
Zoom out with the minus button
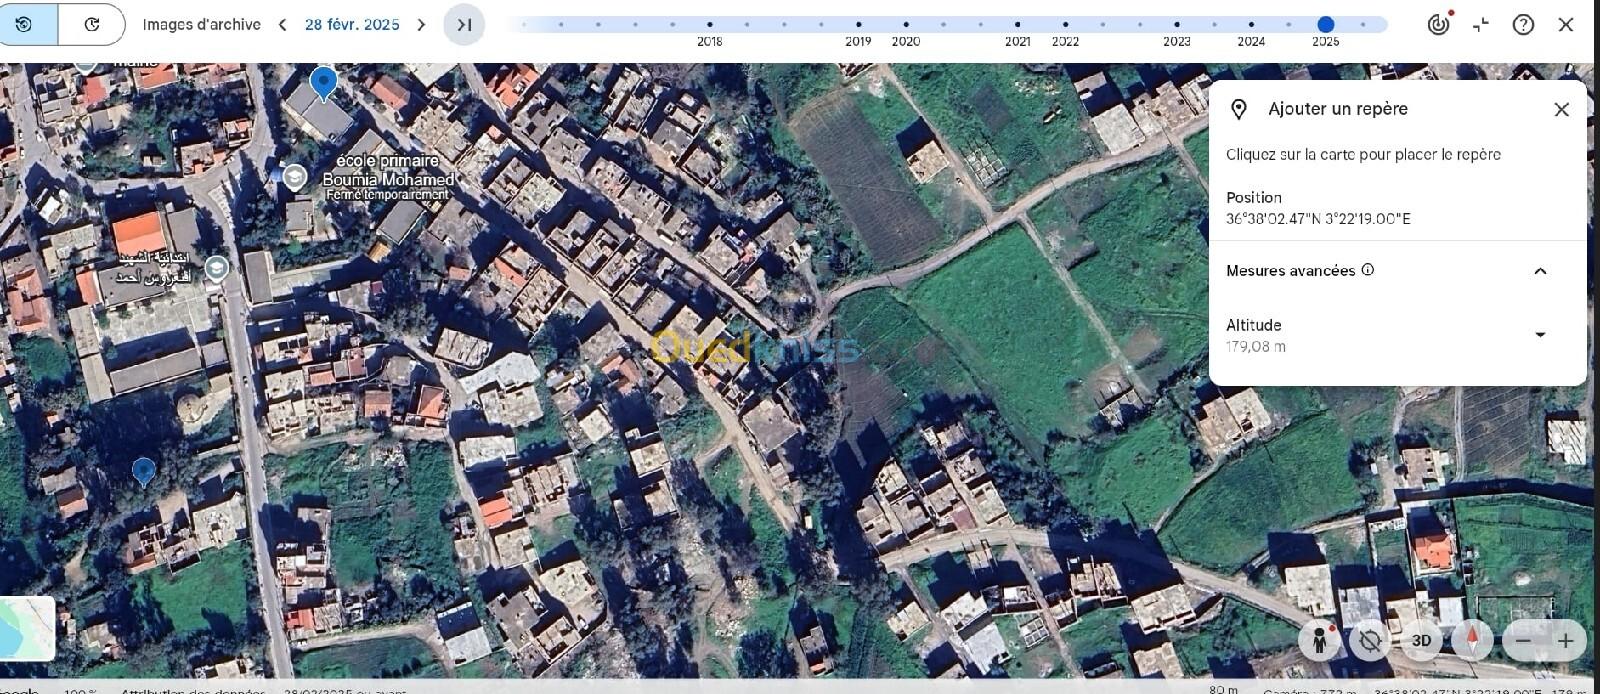pos(1523,640)
